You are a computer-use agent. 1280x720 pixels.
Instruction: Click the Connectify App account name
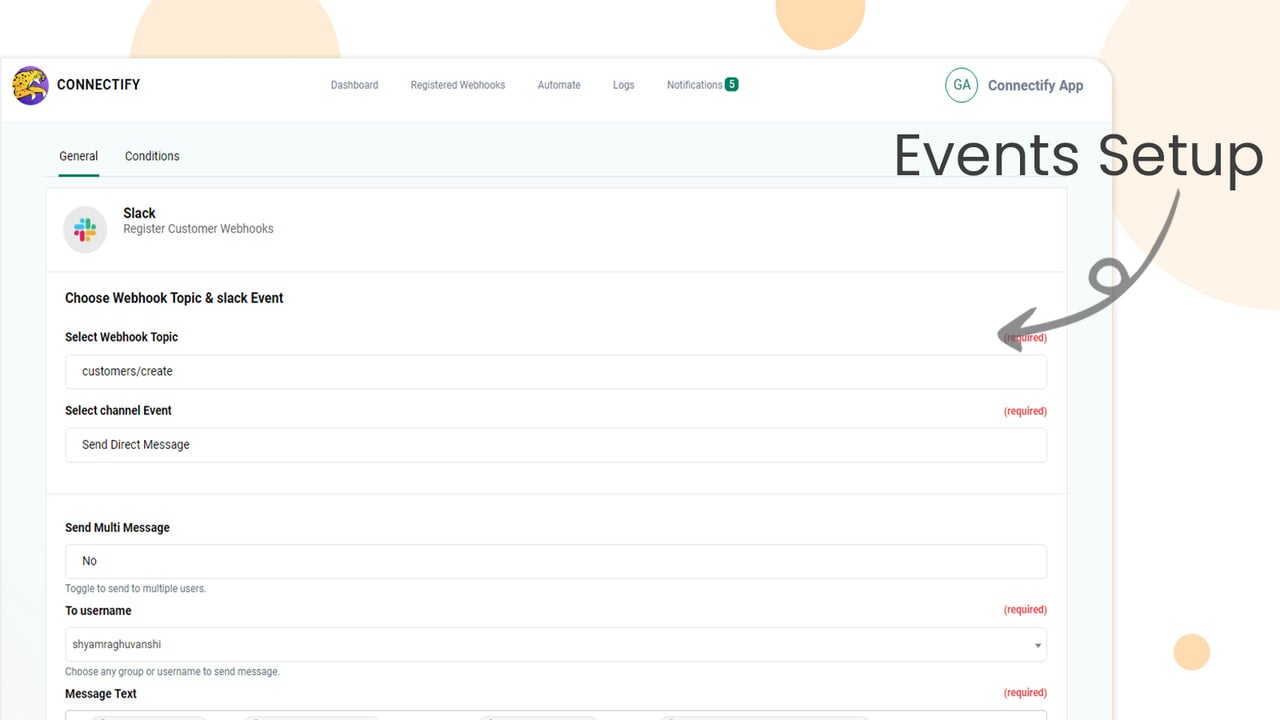pos(1035,86)
